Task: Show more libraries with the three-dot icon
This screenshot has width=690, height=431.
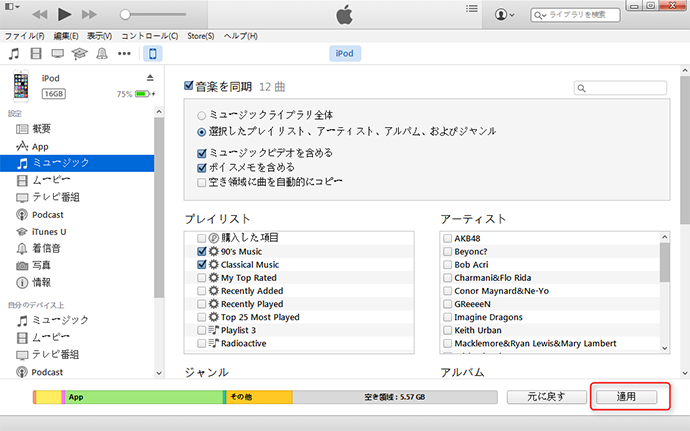Action: coord(124,54)
